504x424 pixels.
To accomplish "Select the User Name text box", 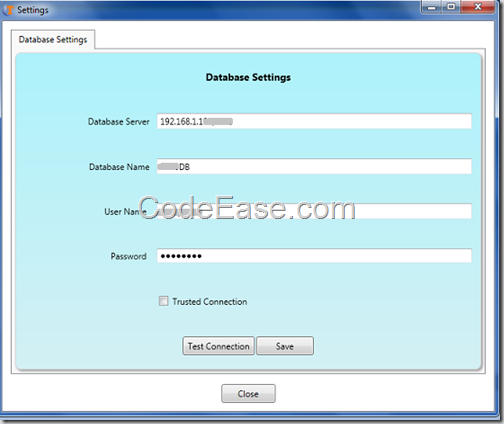I will (x=314, y=211).
